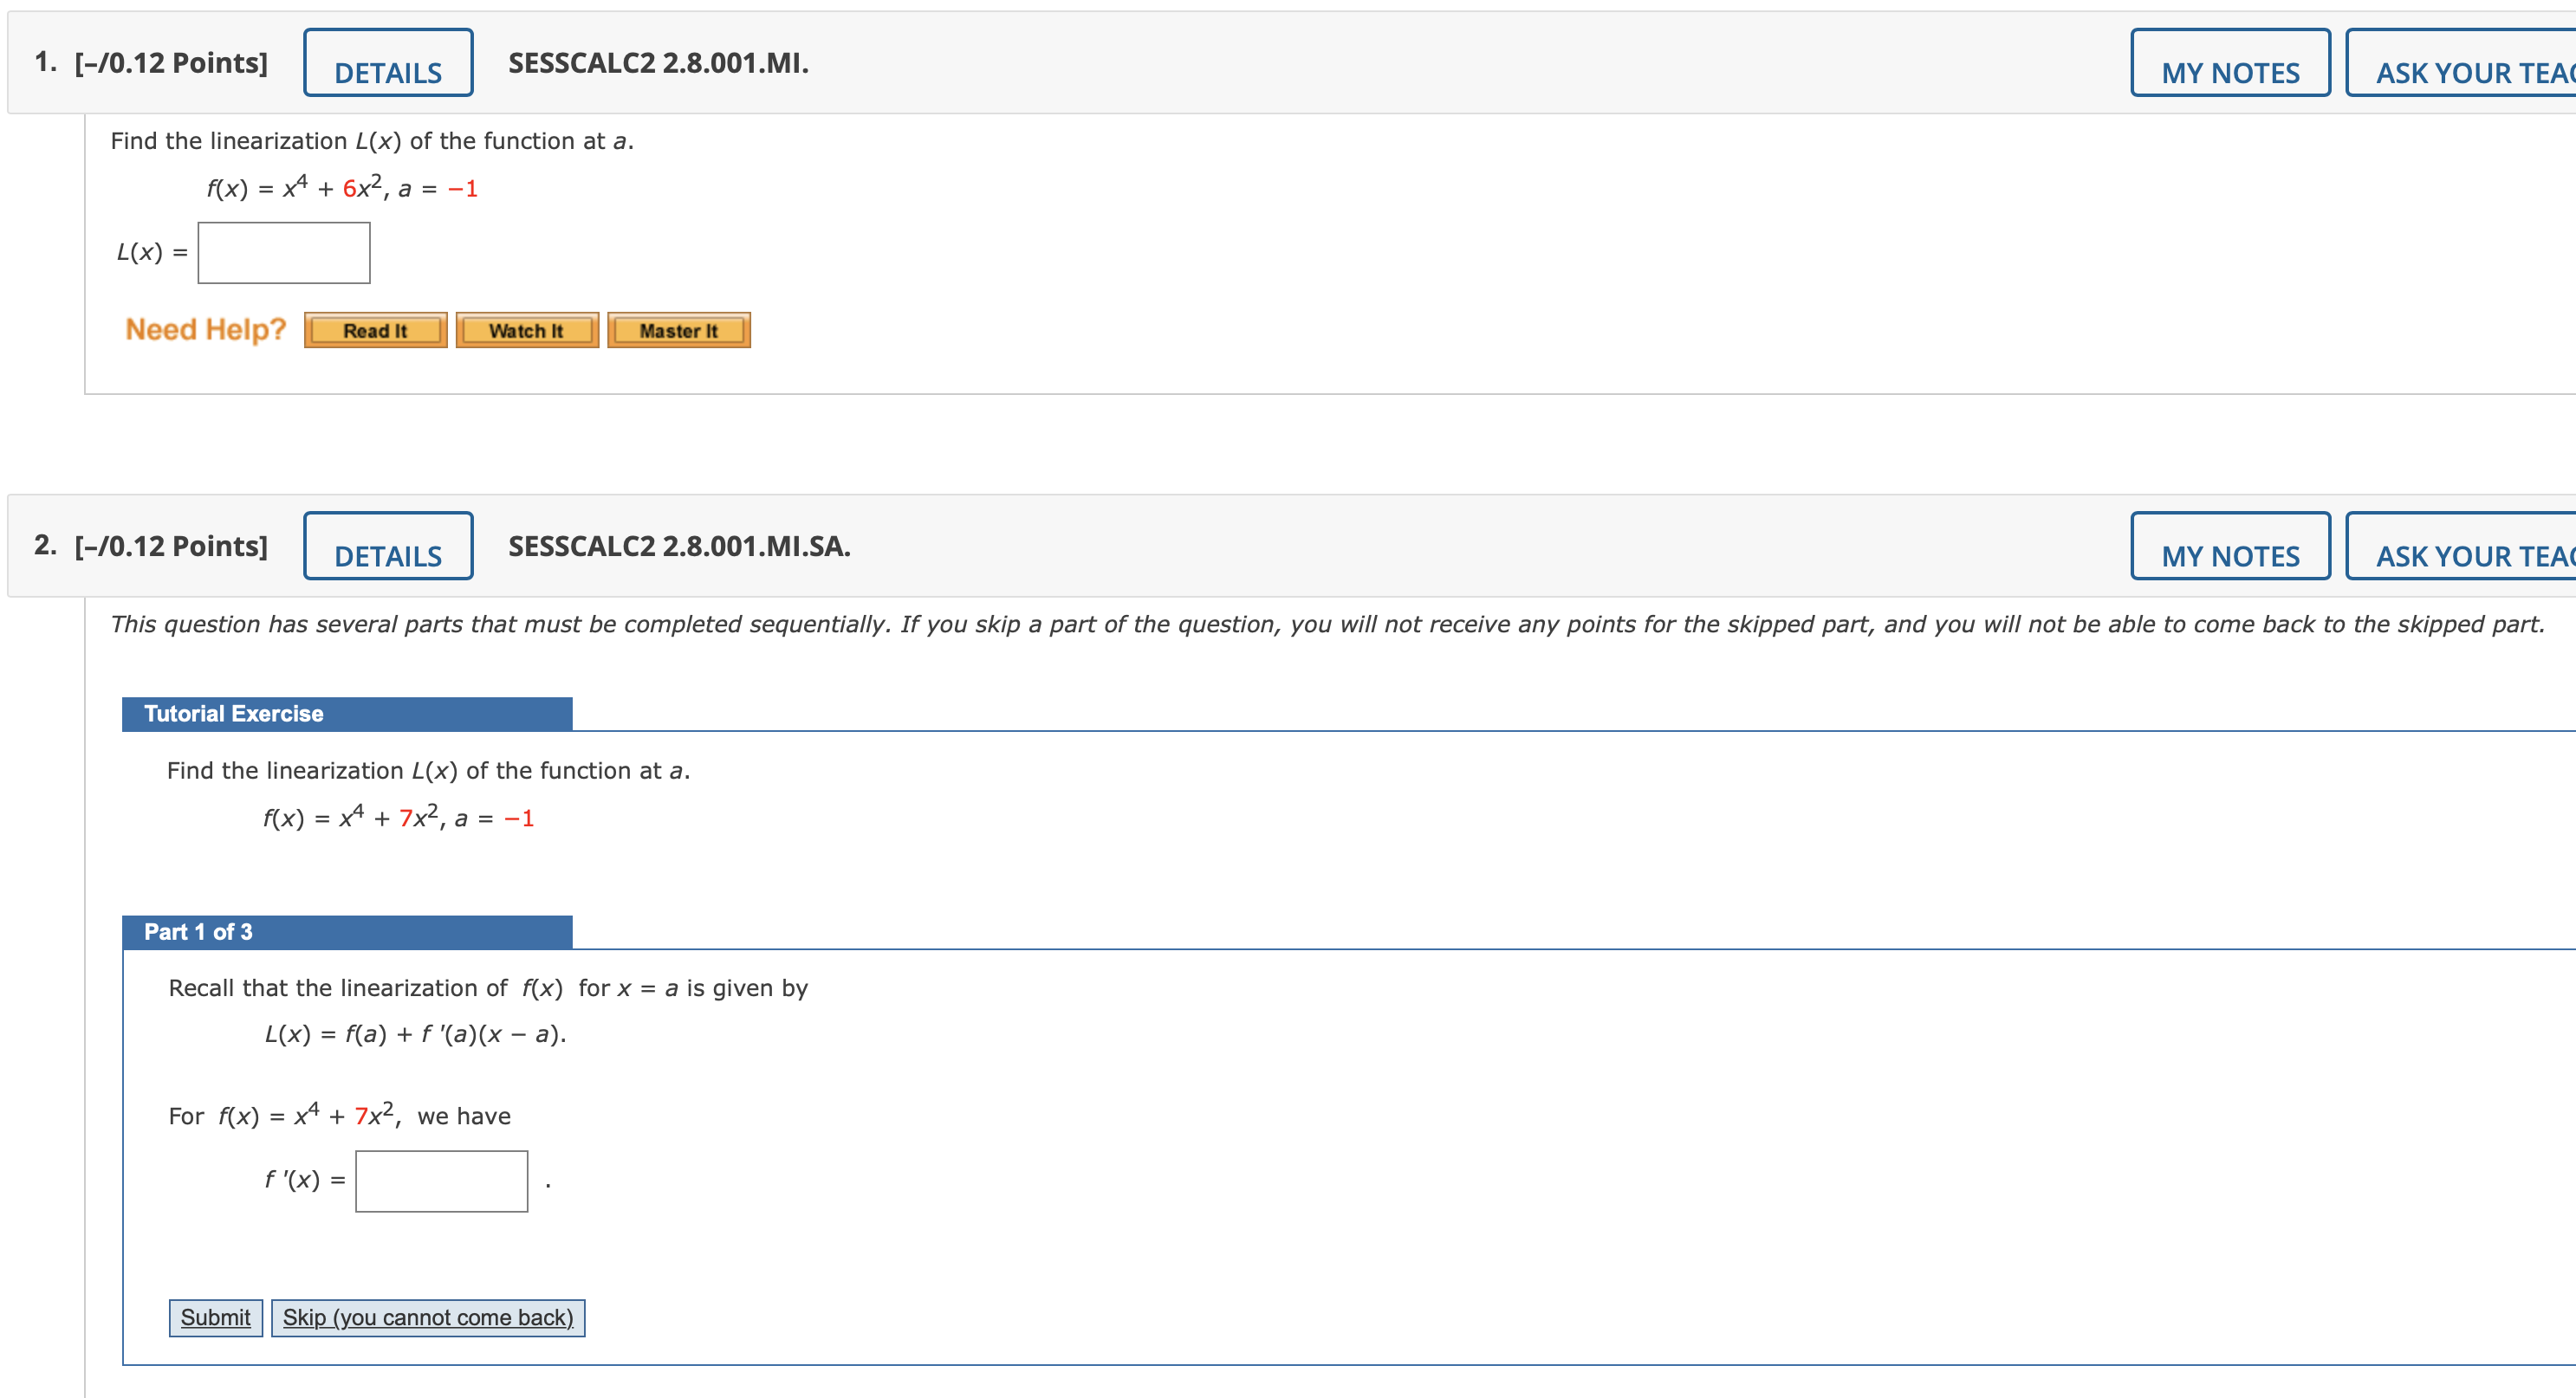
Task: Open MY NOTES for question 1
Action: pyautogui.click(x=2229, y=63)
